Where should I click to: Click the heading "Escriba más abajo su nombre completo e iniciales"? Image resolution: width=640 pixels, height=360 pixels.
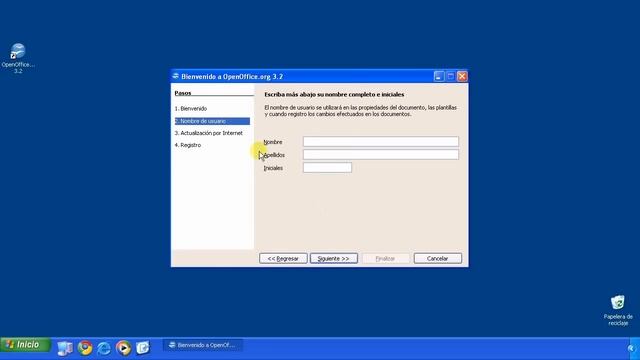334,94
